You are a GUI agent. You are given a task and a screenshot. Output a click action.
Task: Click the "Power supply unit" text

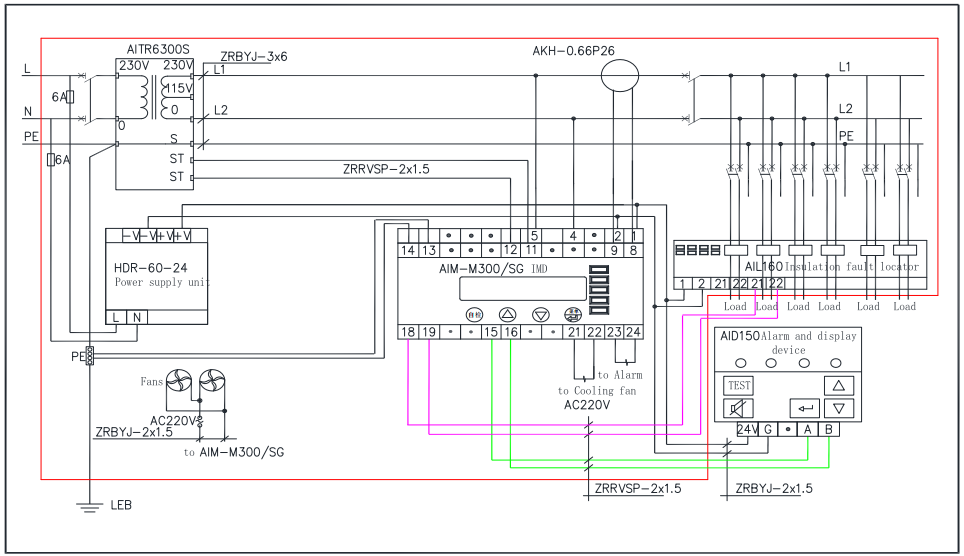point(162,282)
